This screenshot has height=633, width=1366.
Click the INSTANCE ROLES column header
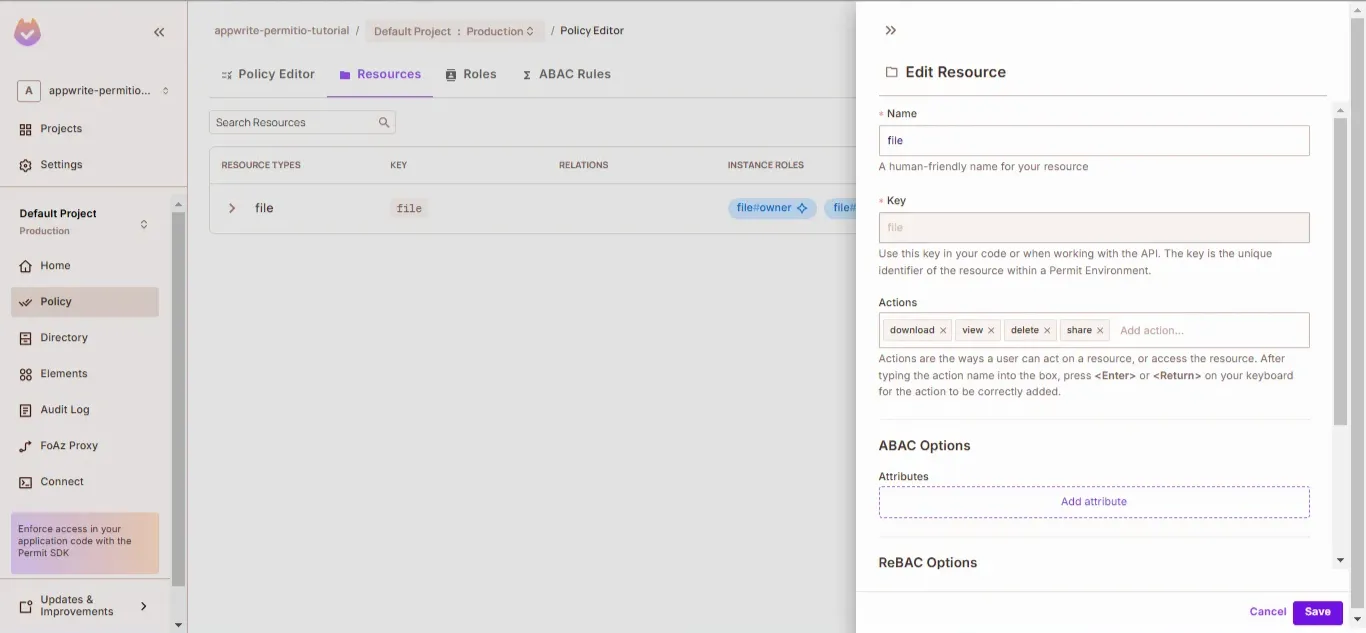click(x=766, y=165)
